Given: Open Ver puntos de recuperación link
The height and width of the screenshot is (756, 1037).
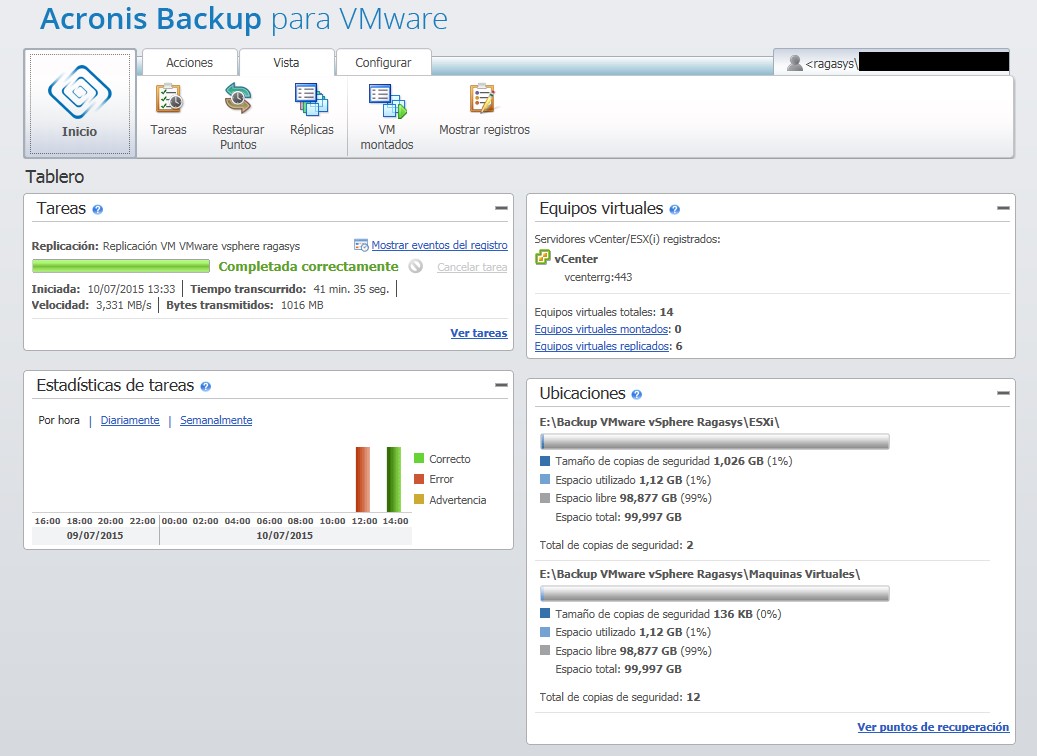Looking at the screenshot, I should (x=933, y=727).
